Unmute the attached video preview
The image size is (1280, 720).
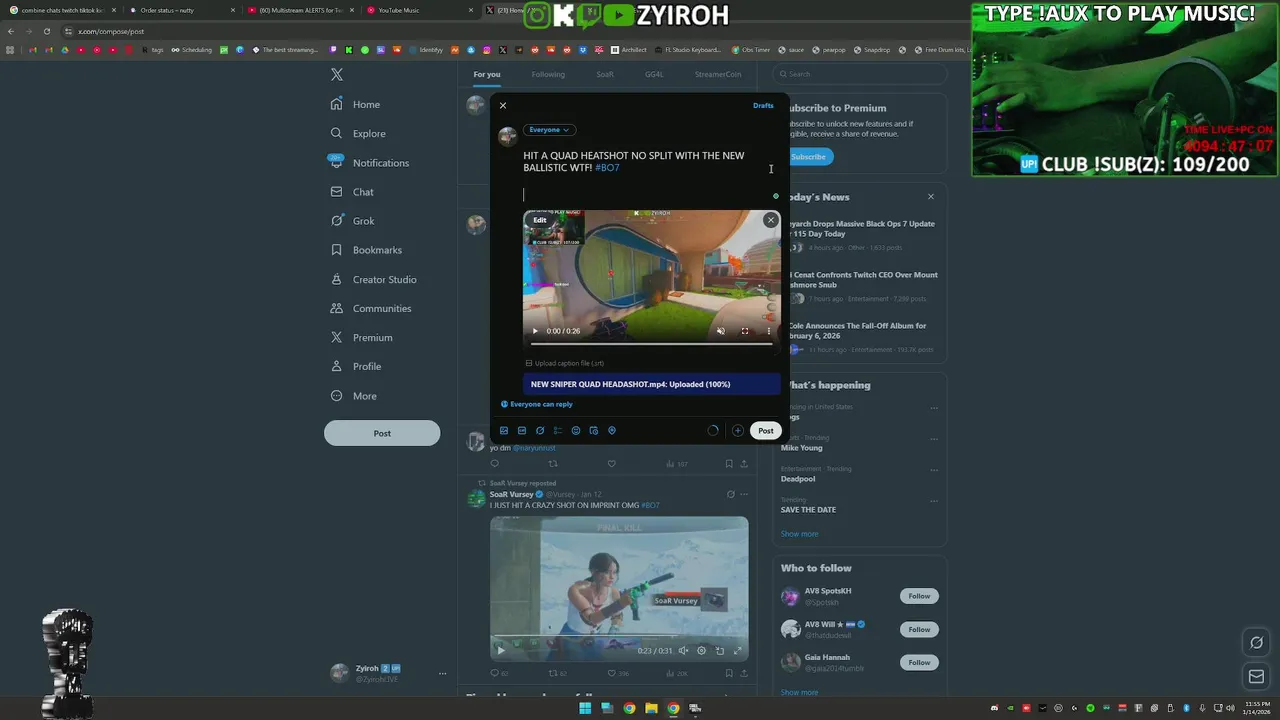[721, 331]
